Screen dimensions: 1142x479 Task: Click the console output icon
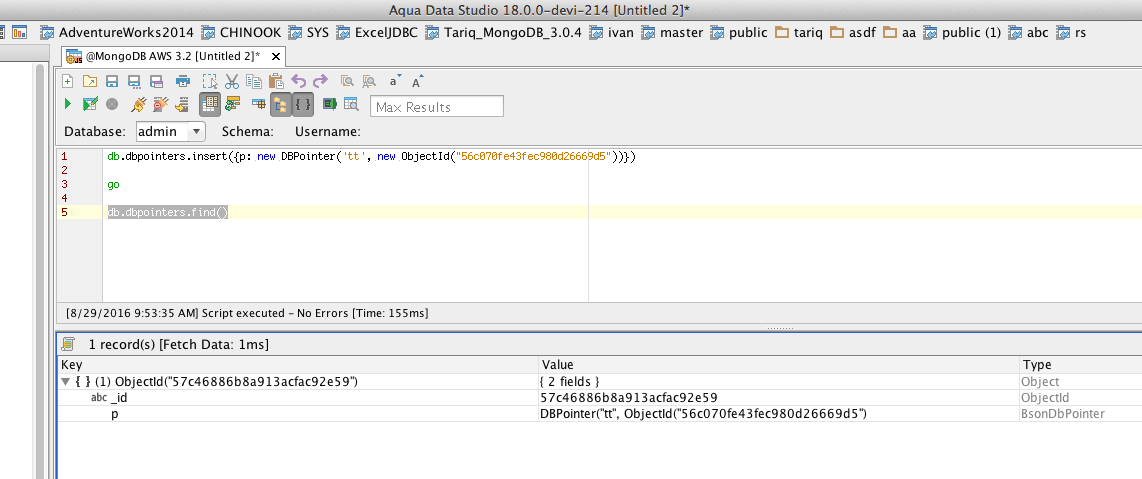(329, 104)
